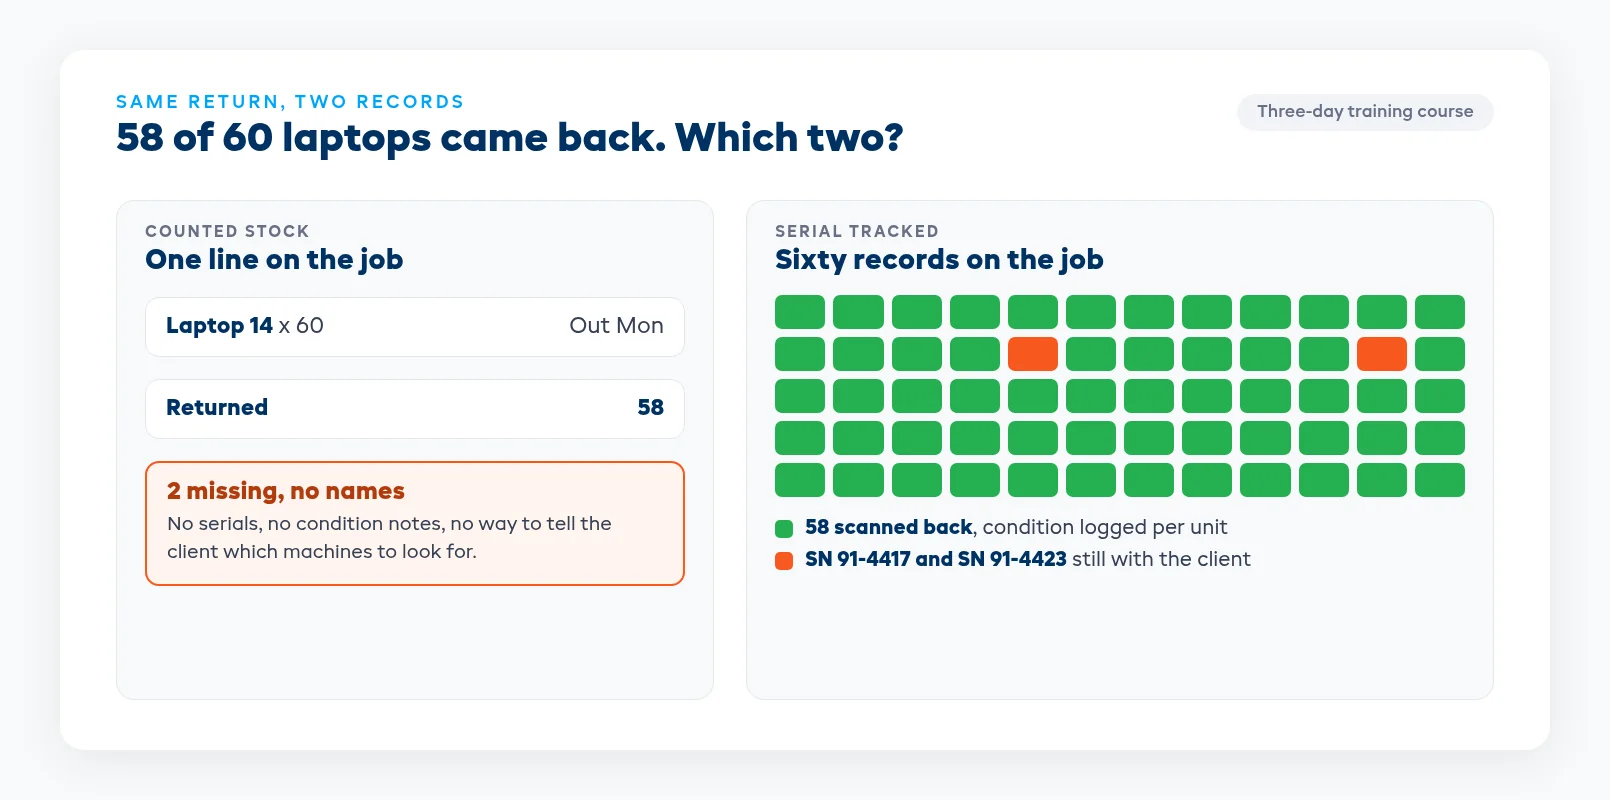Select the last green square in bottom row
Screen dimensions: 1610x800
pos(1440,480)
